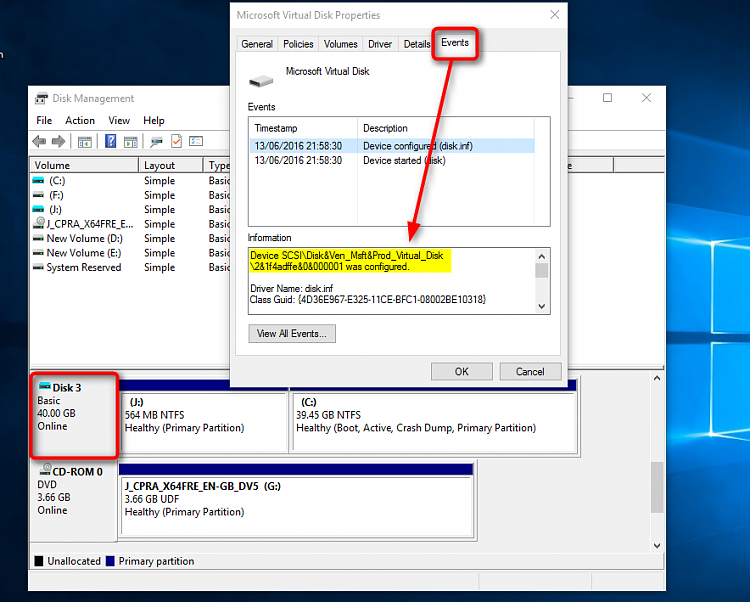The height and width of the screenshot is (602, 750).
Task: Switch to the Driver tab
Action: pyautogui.click(x=380, y=44)
